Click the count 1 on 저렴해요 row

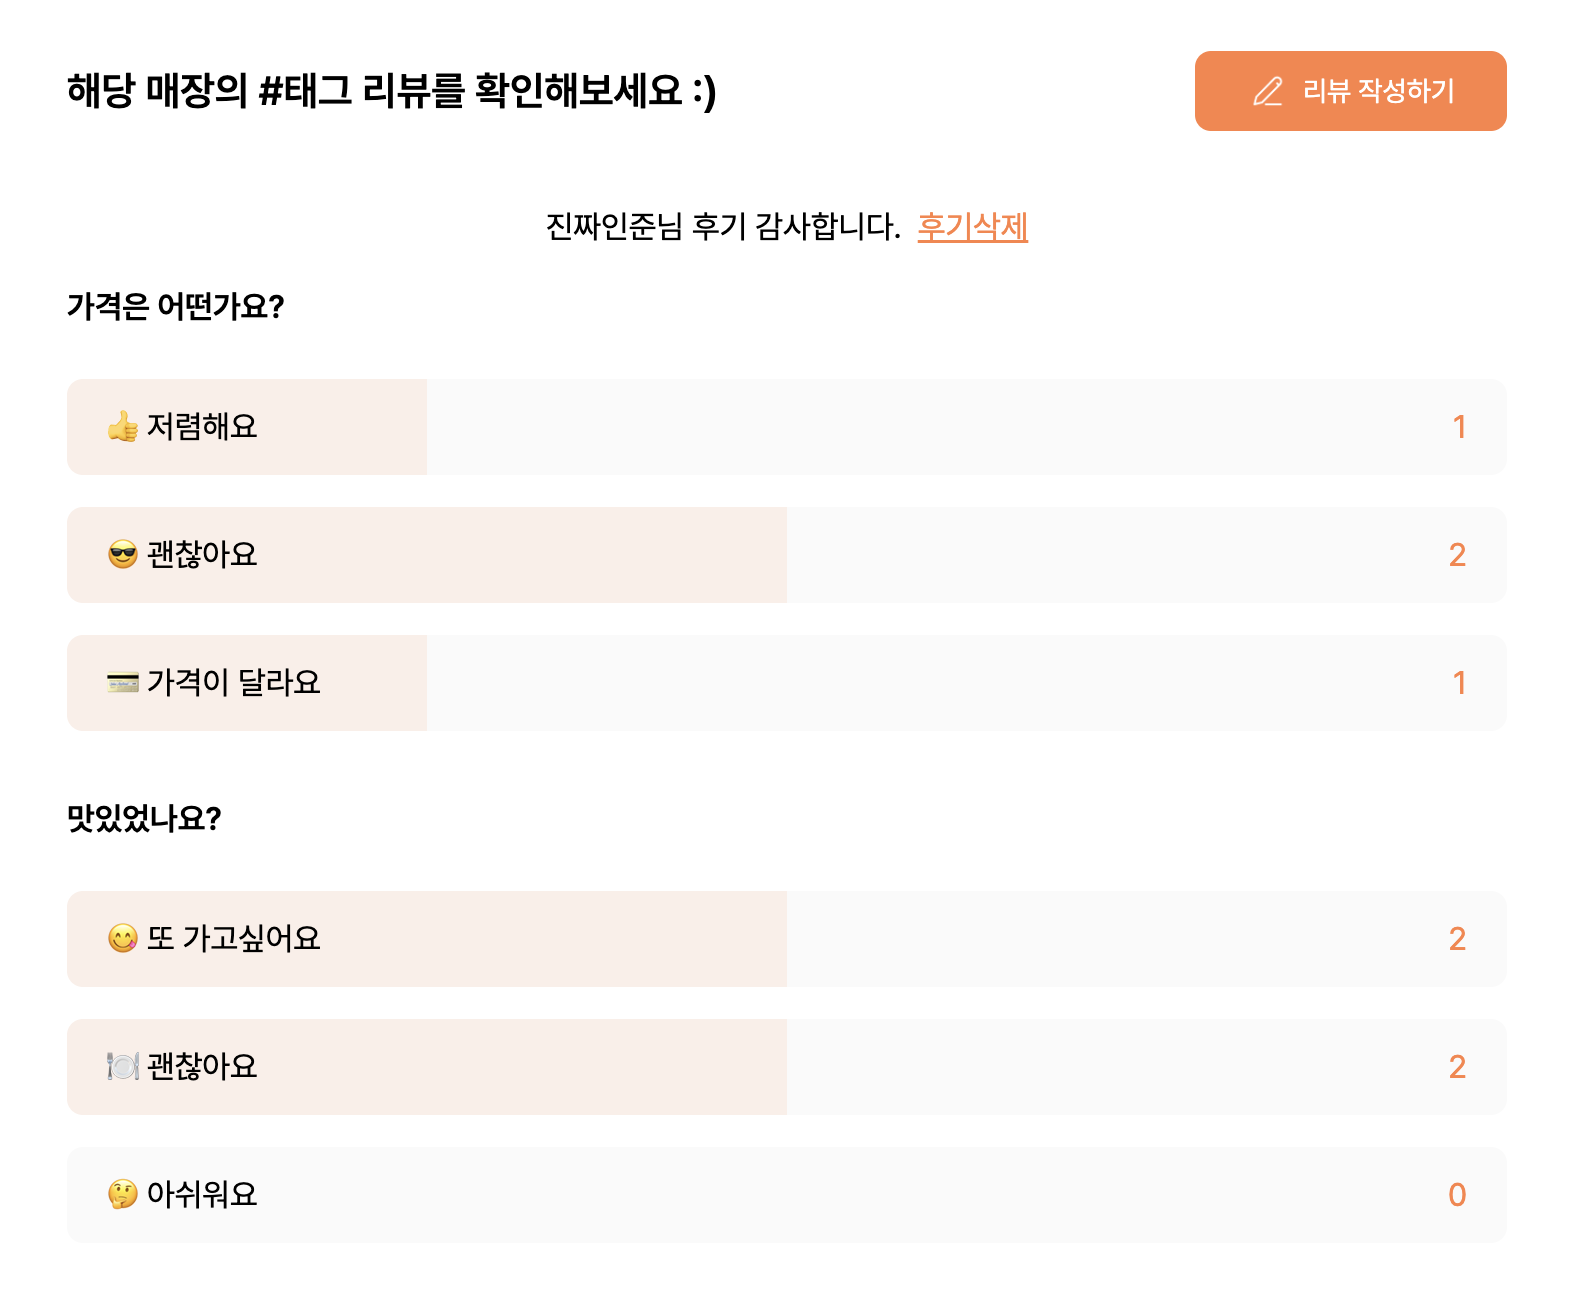pos(1459,427)
